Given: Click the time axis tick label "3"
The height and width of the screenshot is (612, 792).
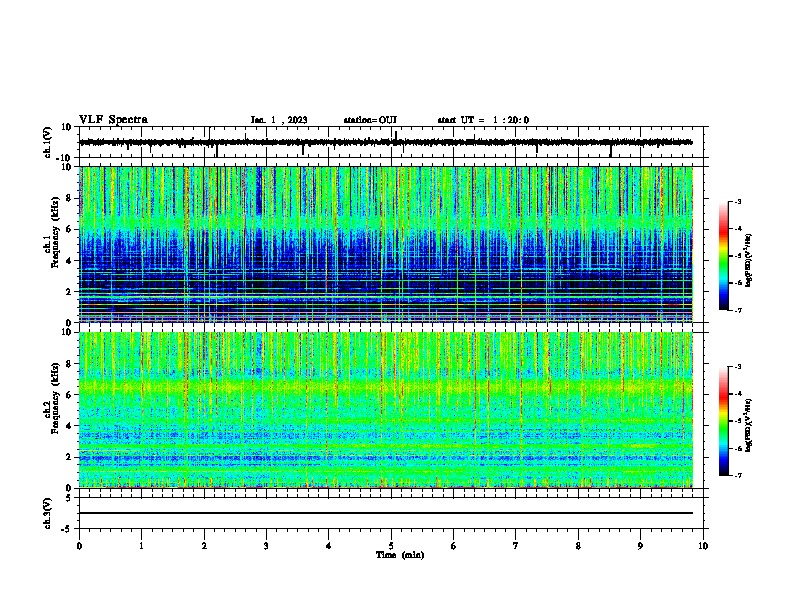Looking at the screenshot, I should [266, 546].
